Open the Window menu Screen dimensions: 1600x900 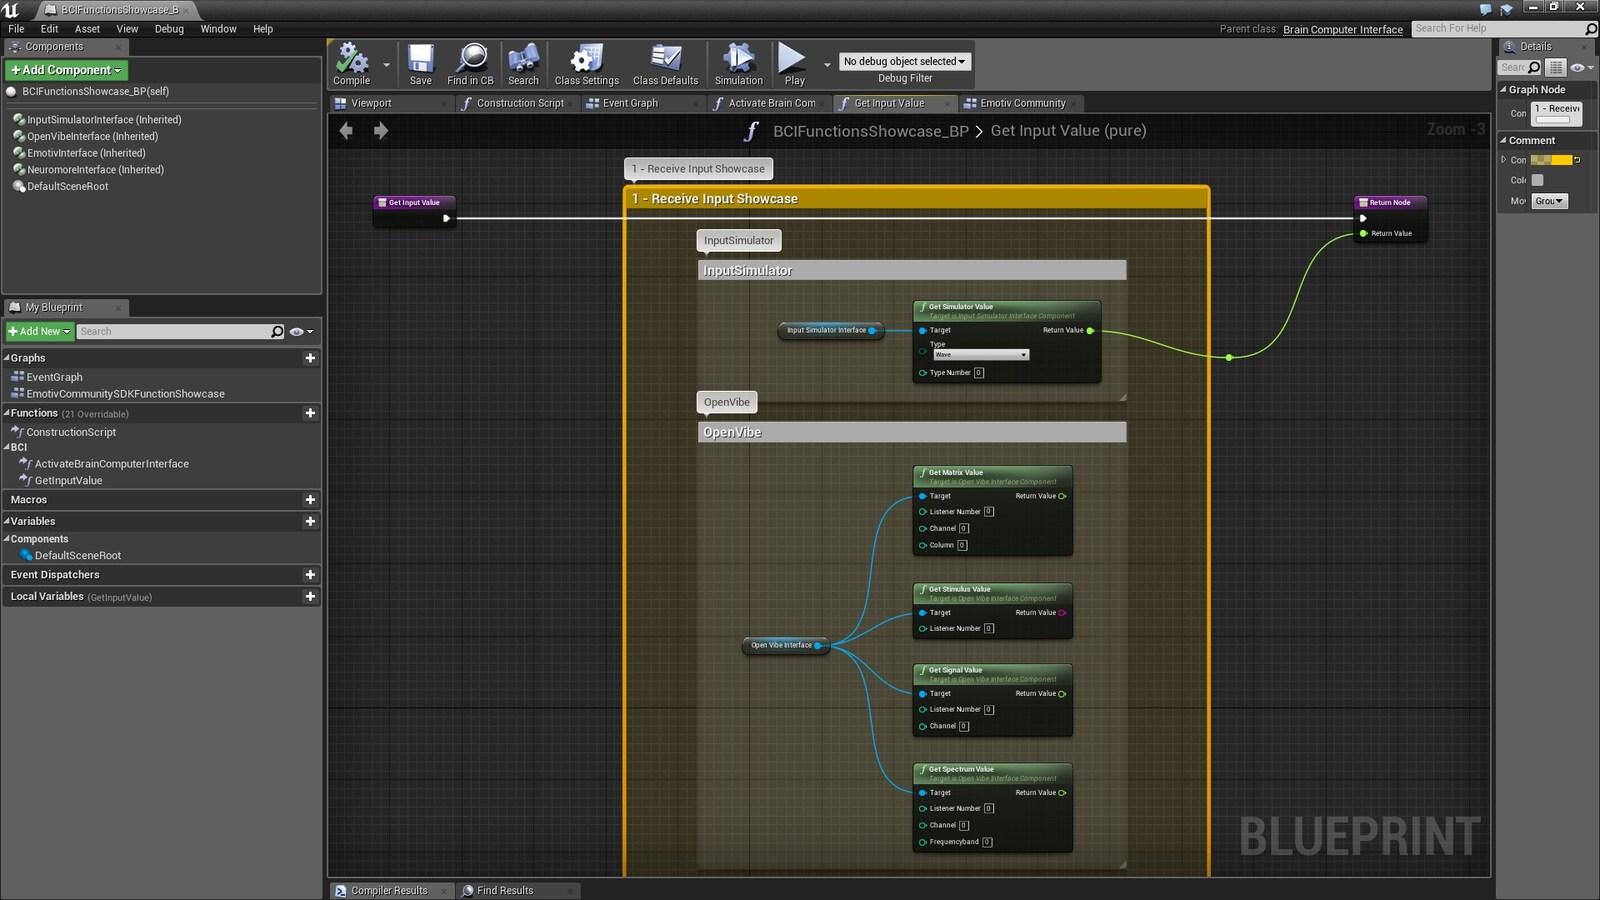tap(218, 29)
